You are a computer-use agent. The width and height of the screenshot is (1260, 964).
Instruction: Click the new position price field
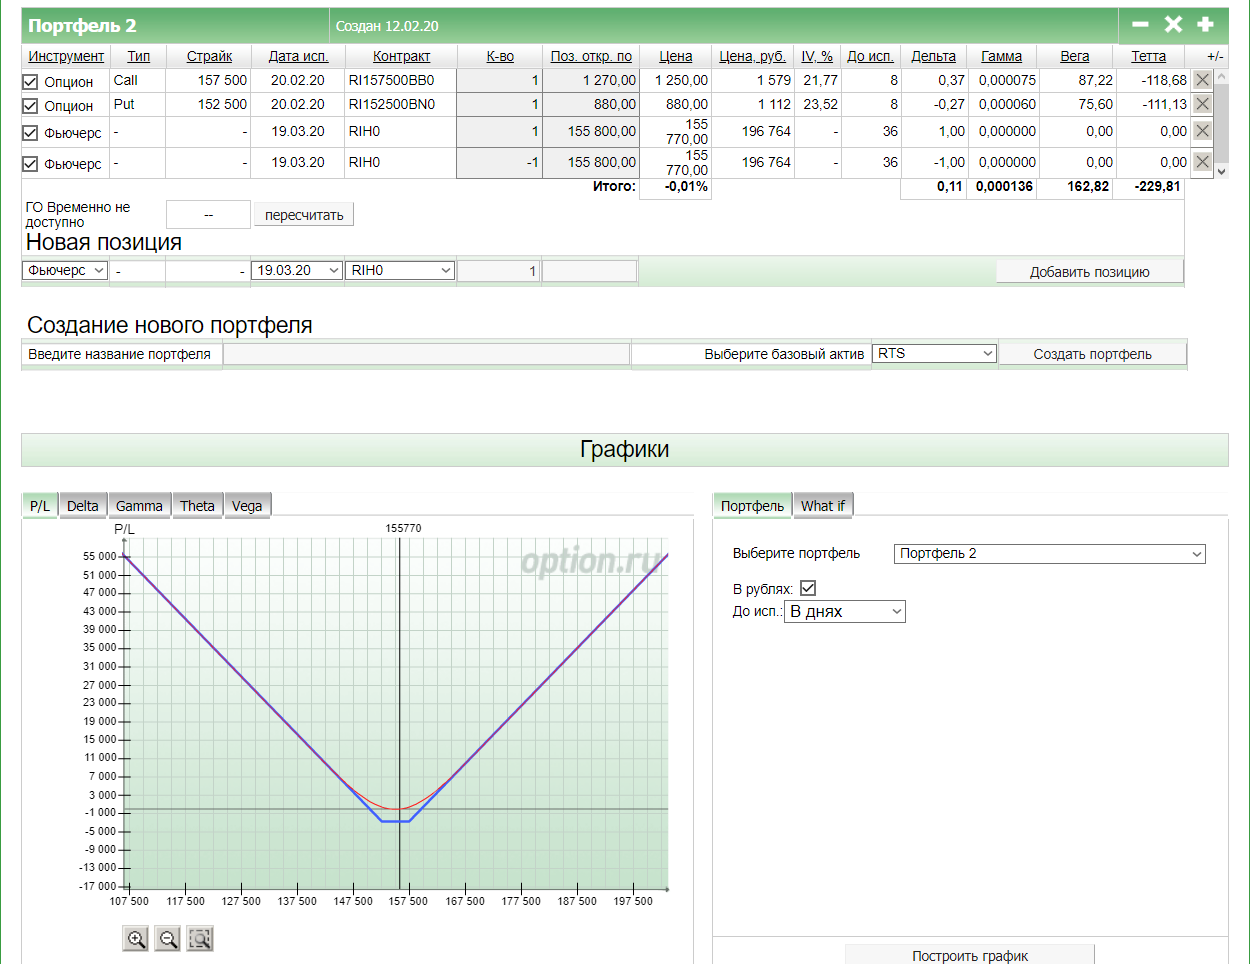589,271
